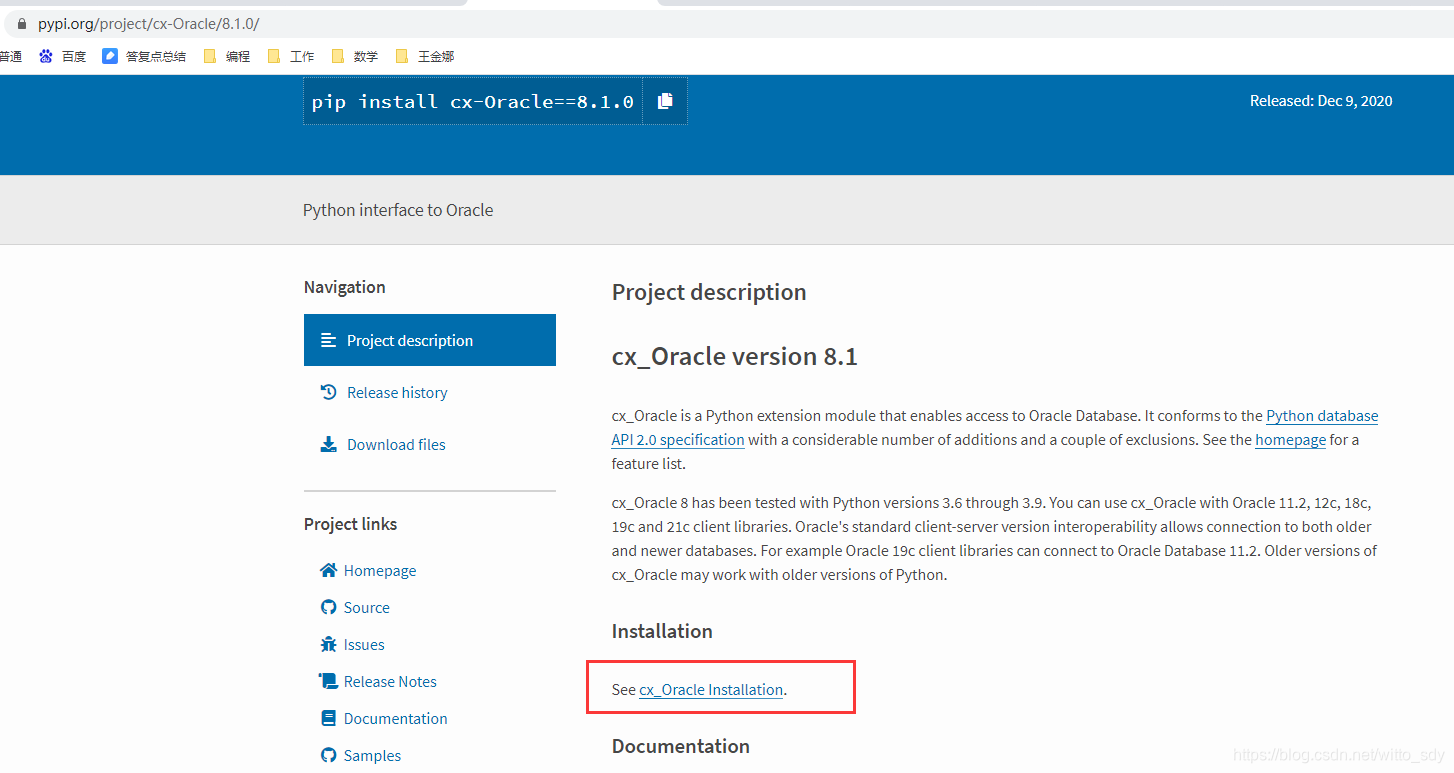
Task: Click the 'cx_Oracle version 8.1' heading
Action: [735, 356]
